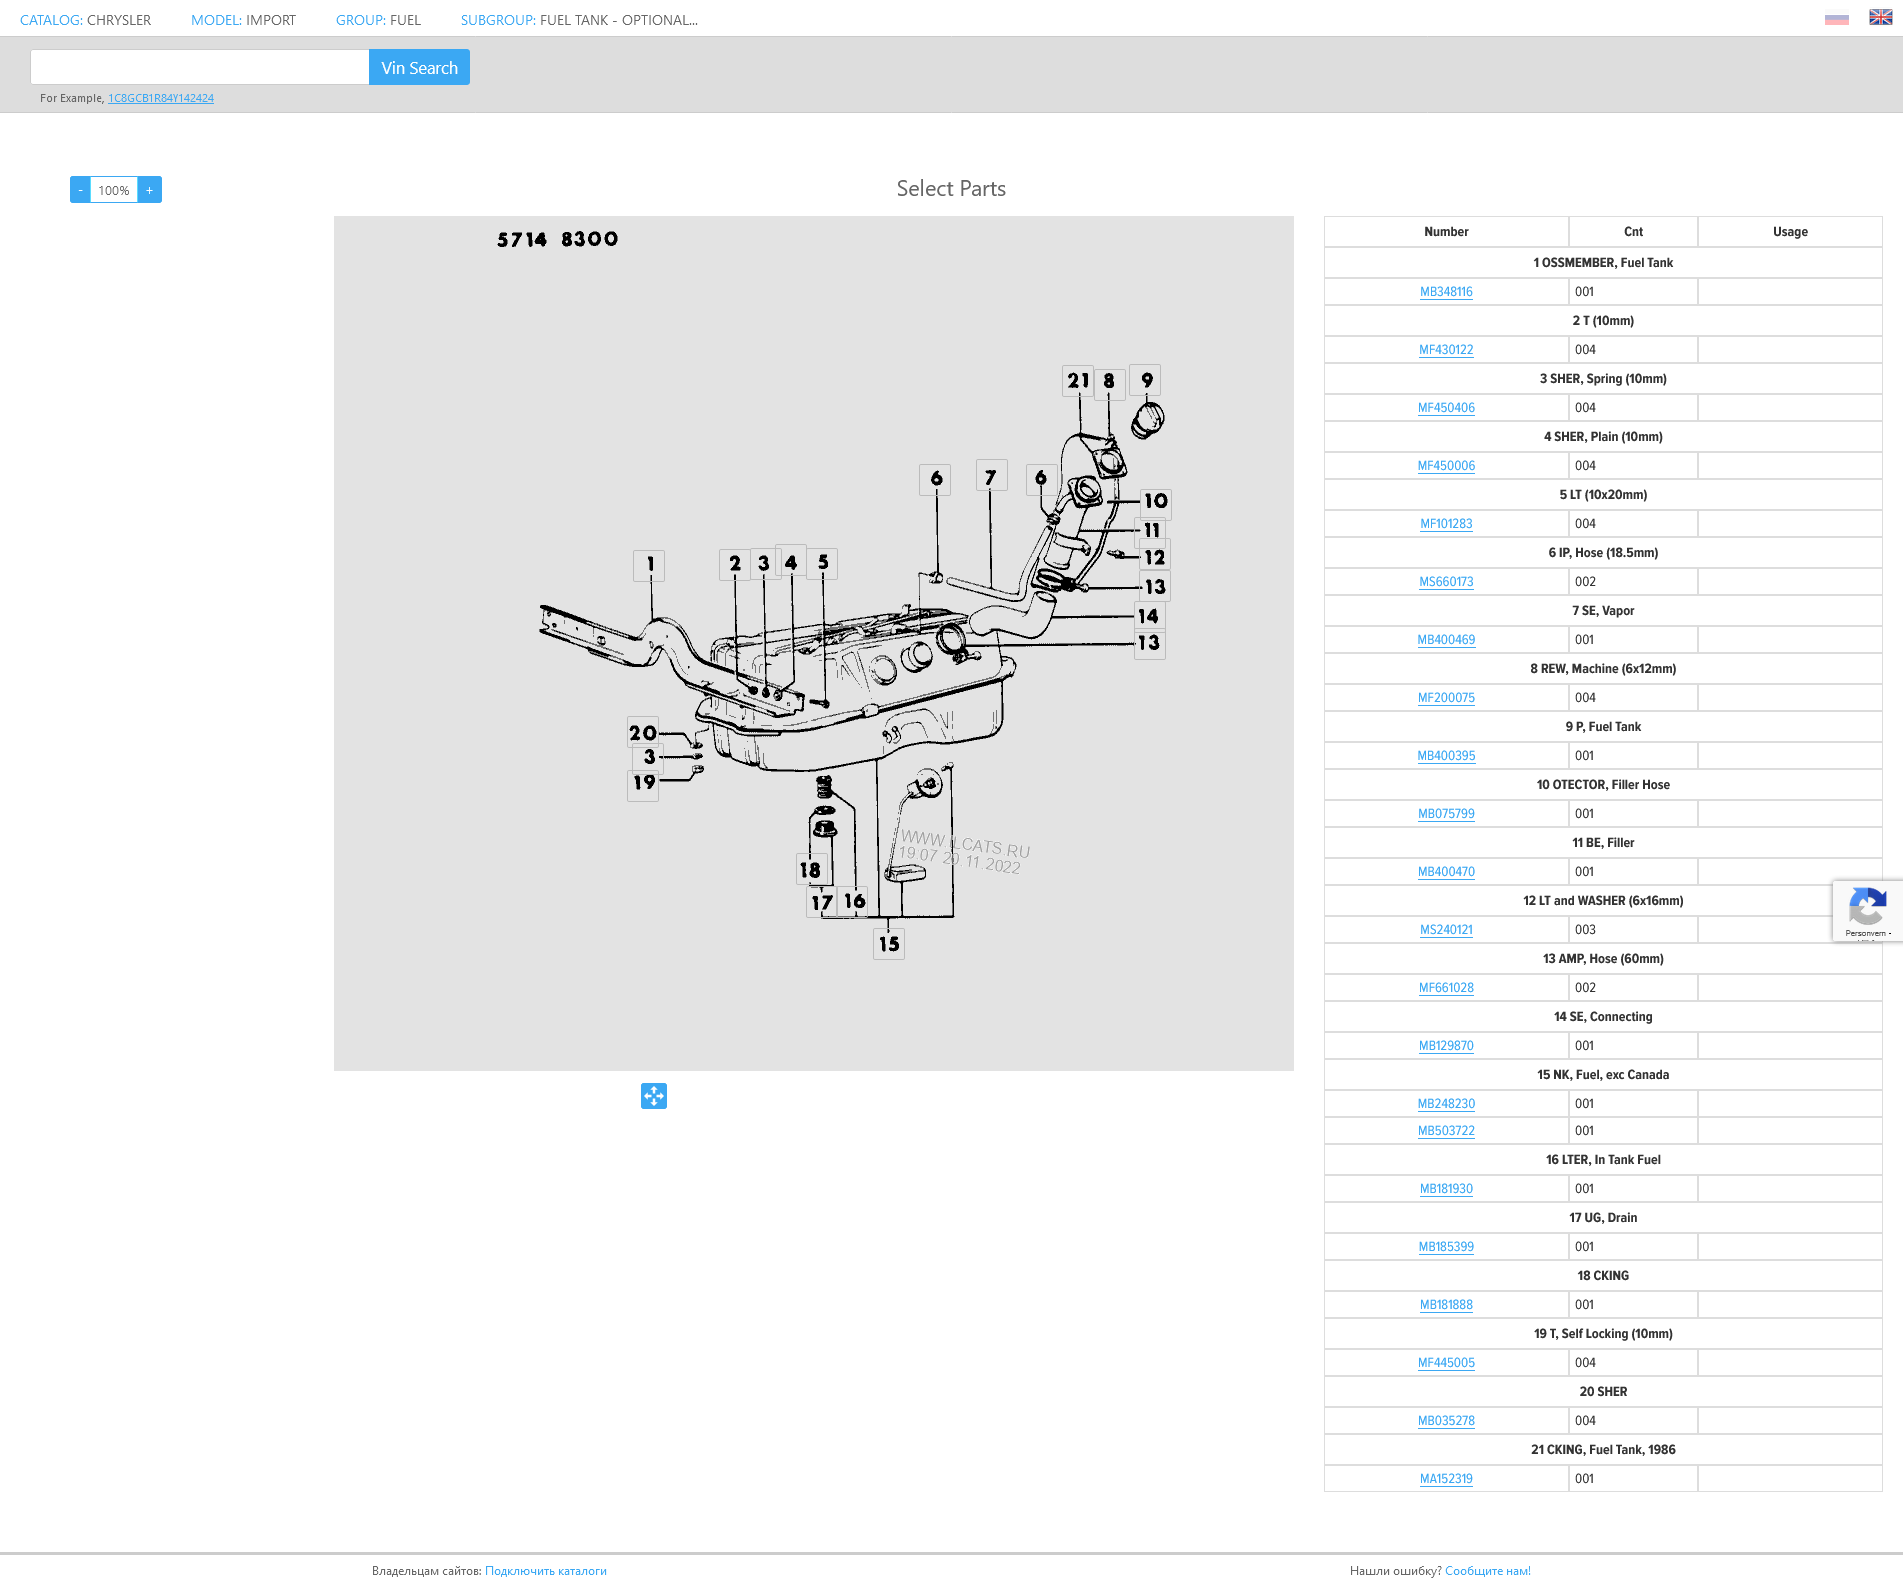Click the Сообщите нам error report link
This screenshot has height=1588, width=1903.
tap(1487, 1571)
